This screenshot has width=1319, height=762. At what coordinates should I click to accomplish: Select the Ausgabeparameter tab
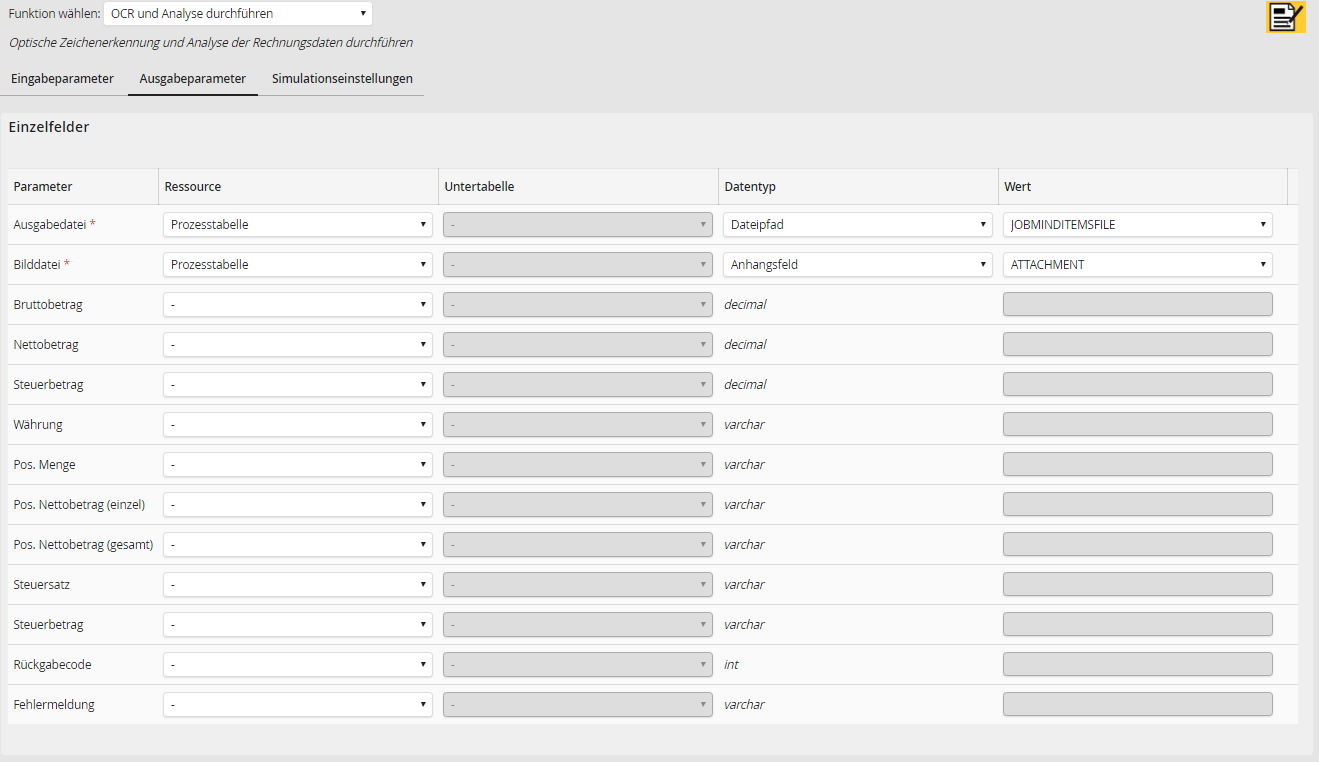pyautogui.click(x=193, y=78)
